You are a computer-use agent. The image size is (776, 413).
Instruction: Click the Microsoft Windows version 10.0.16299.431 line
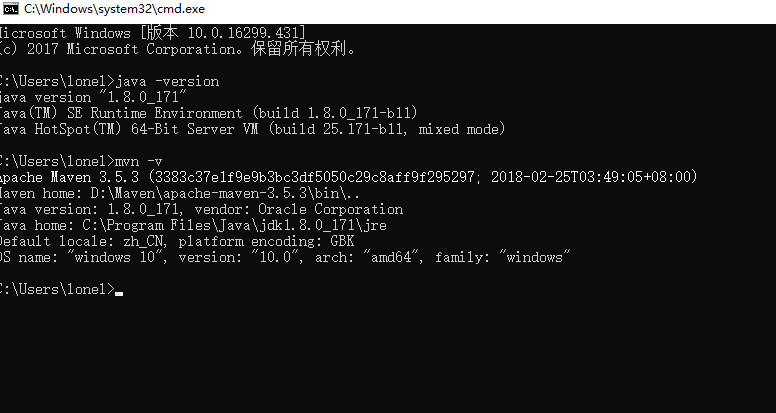[152, 33]
